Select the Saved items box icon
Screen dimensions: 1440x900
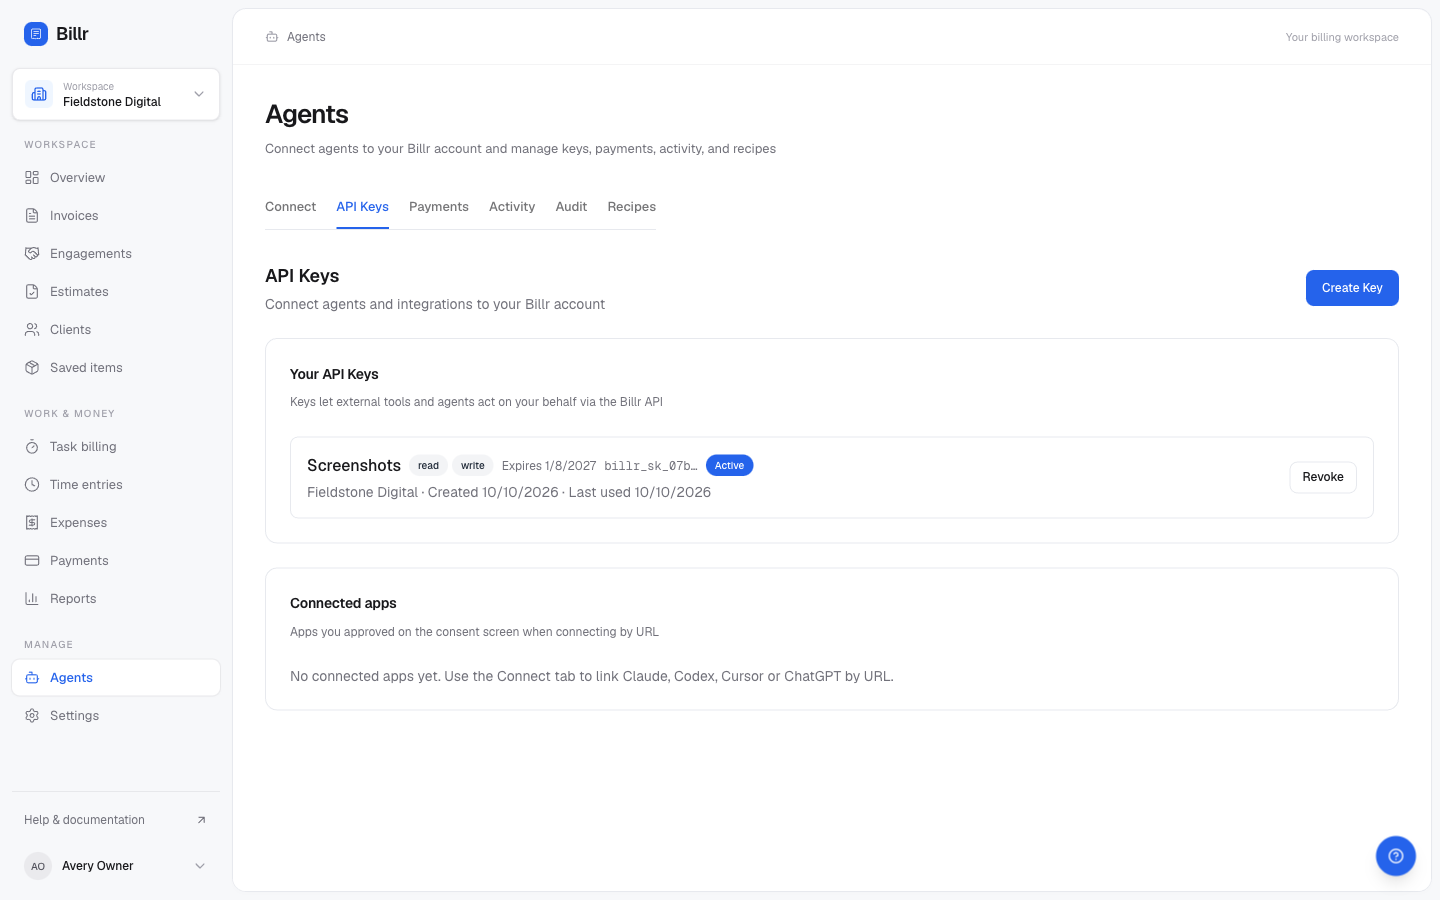pos(32,368)
